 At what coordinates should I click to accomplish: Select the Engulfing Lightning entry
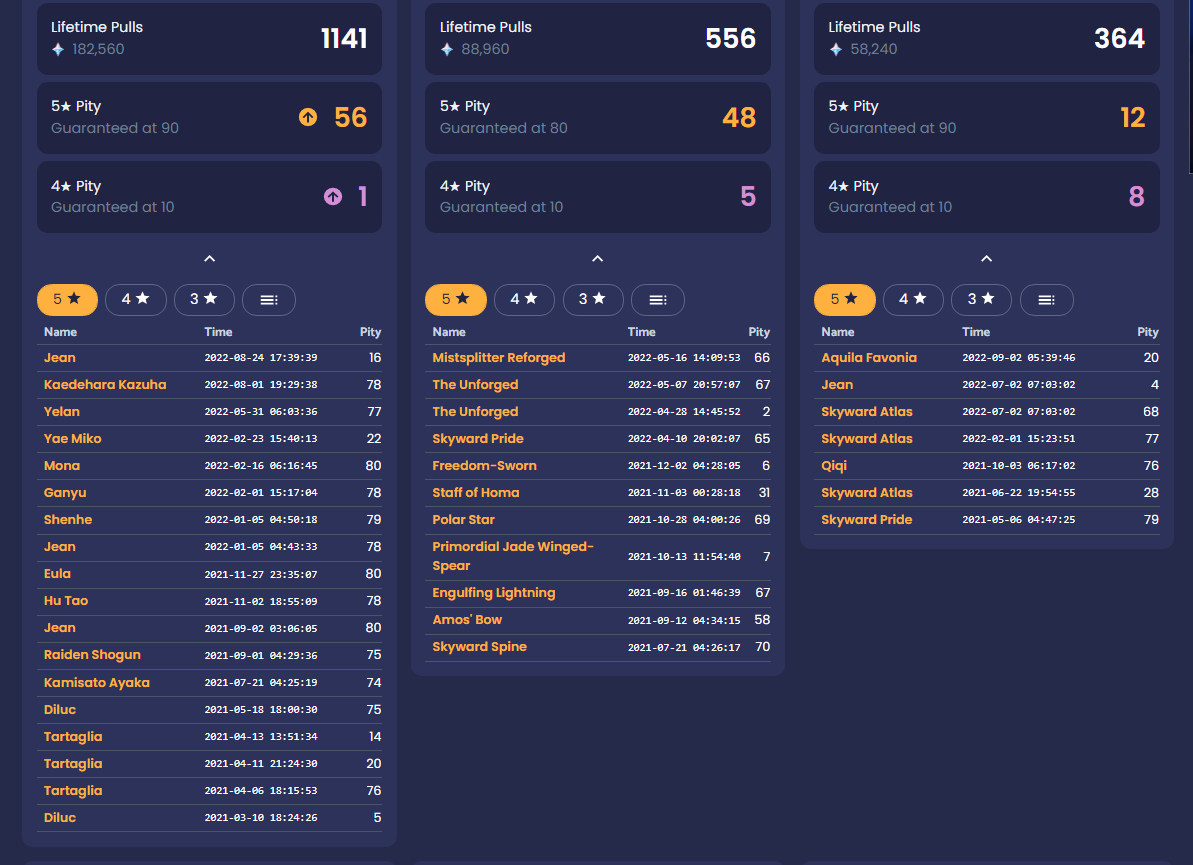click(x=598, y=593)
